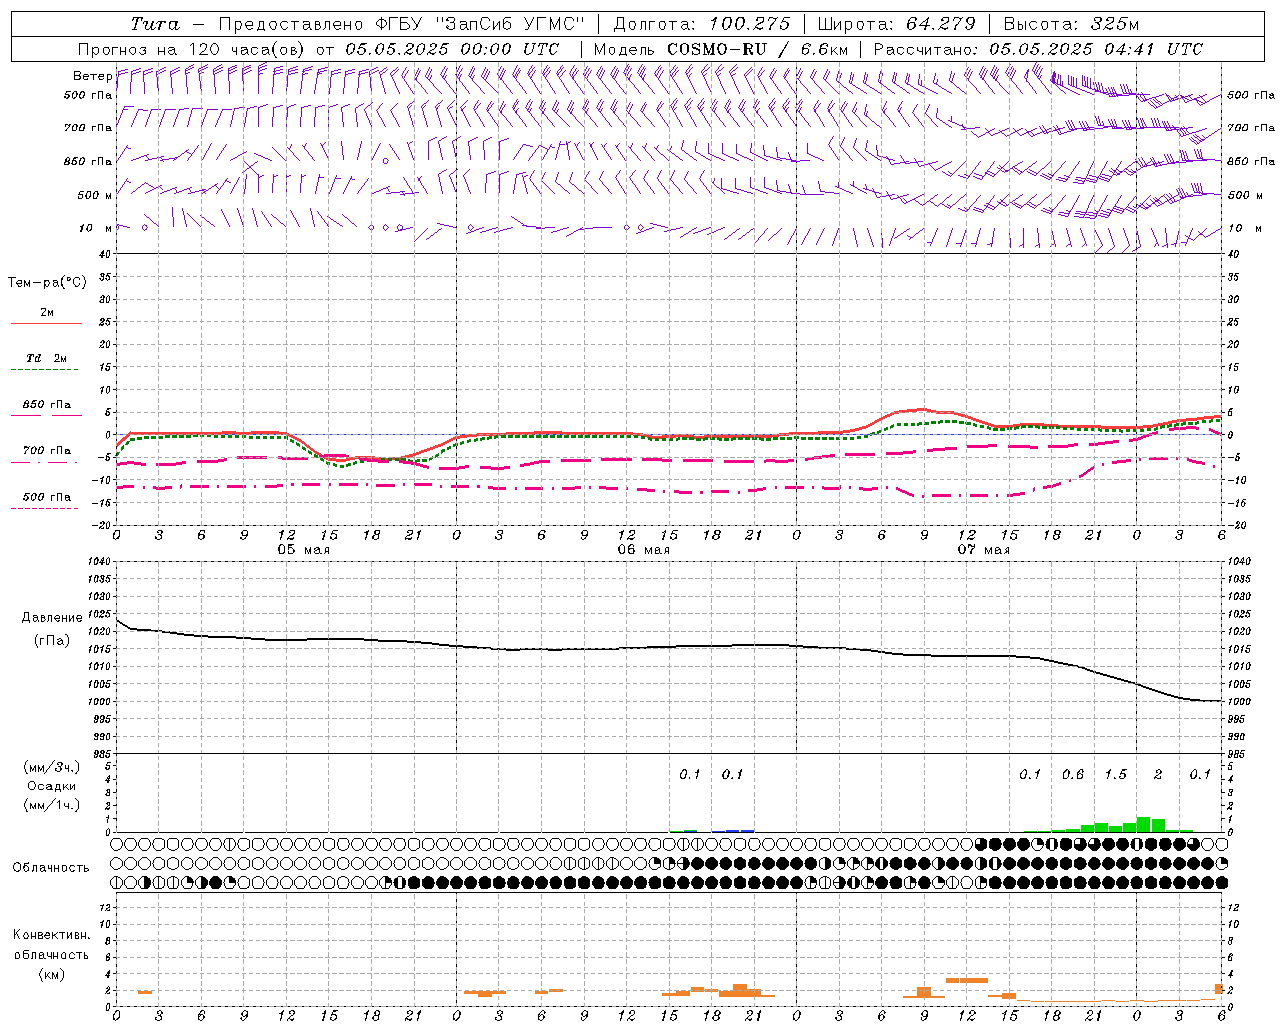This screenshot has height=1024, width=1280.
Task: Select the 05 мая date marker
Action: (303, 550)
